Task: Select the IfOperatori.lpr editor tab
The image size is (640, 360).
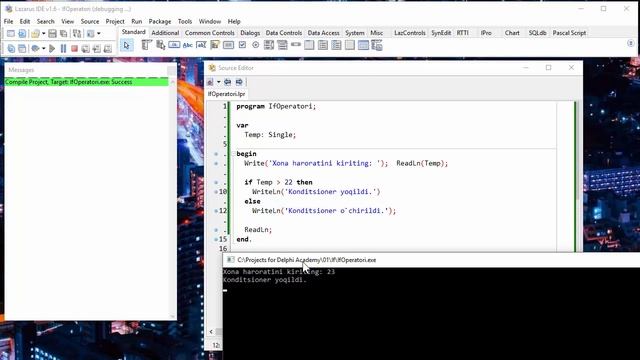Action: pos(227,94)
